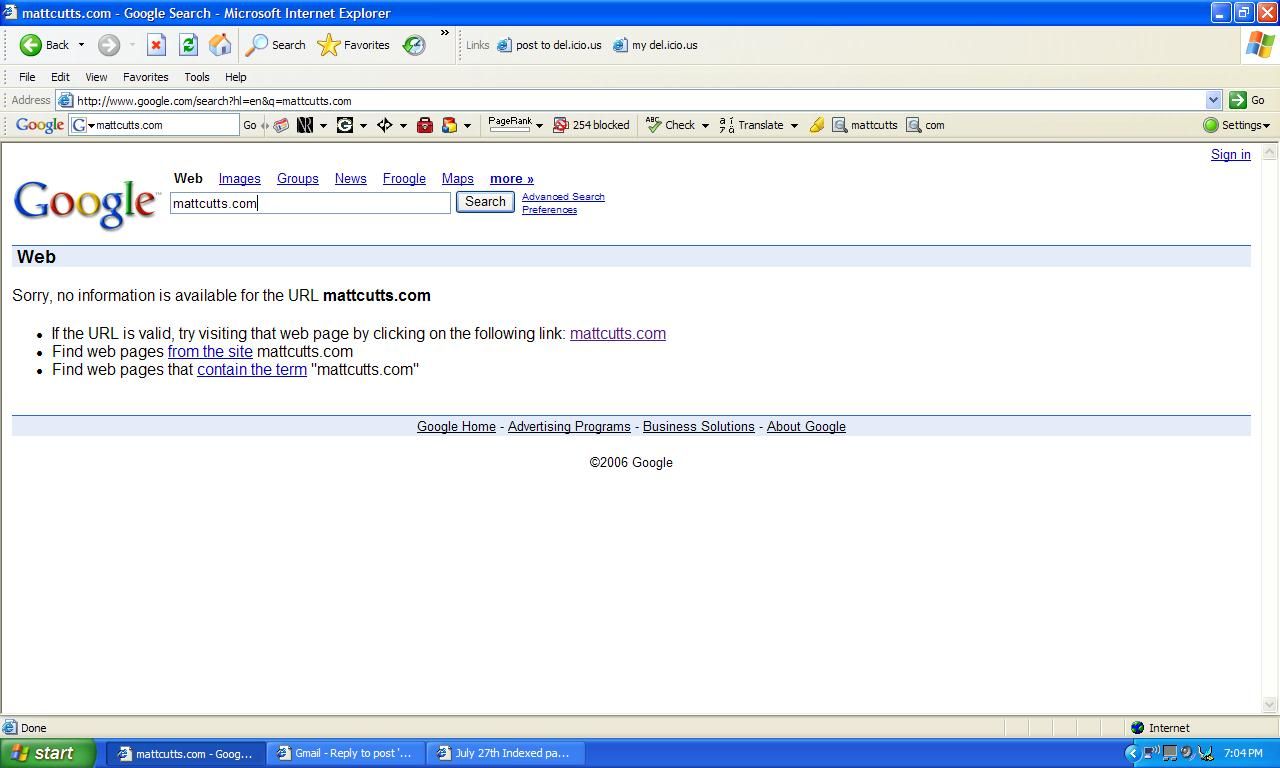Image resolution: width=1280 pixels, height=768 pixels.
Task: Click the red toolbox icon
Action: click(425, 125)
